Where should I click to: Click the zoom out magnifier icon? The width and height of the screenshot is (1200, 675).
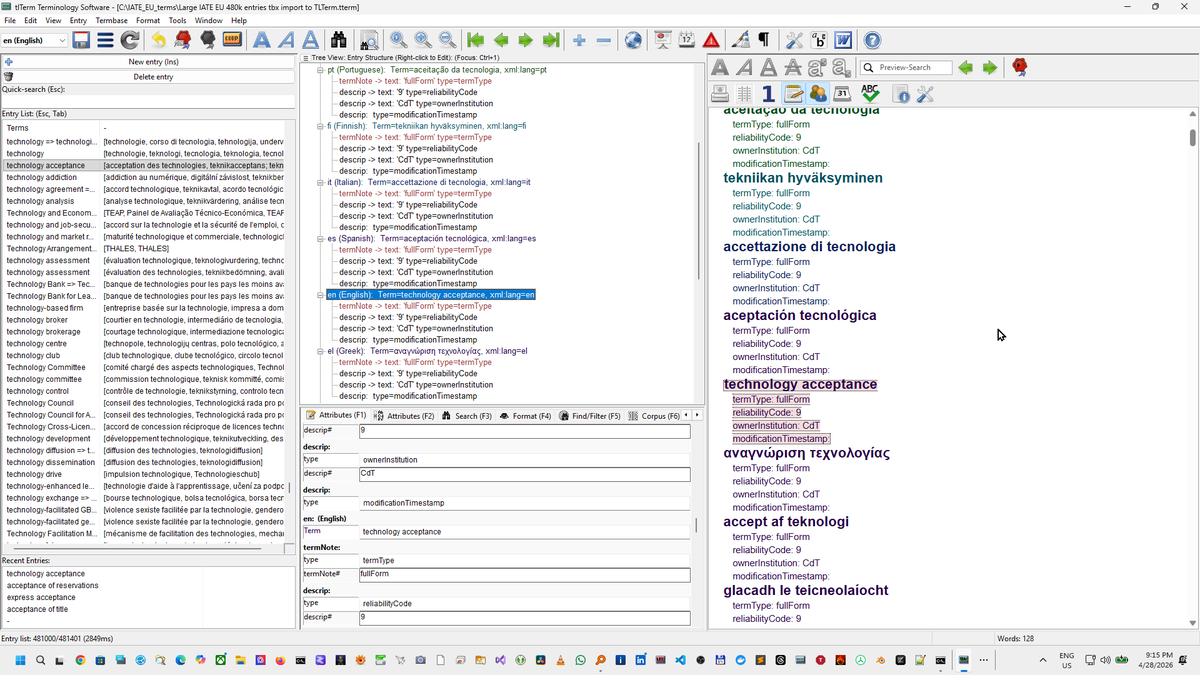[448, 40]
